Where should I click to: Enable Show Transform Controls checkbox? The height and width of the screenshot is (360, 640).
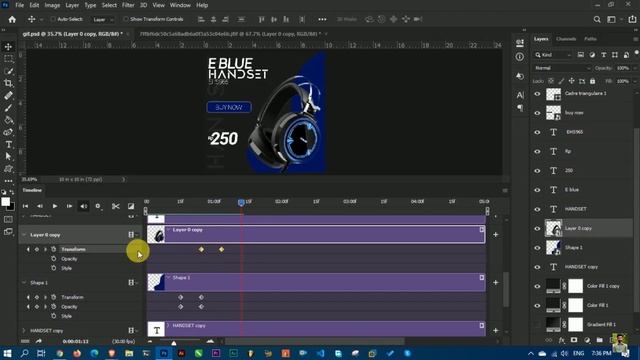point(126,19)
